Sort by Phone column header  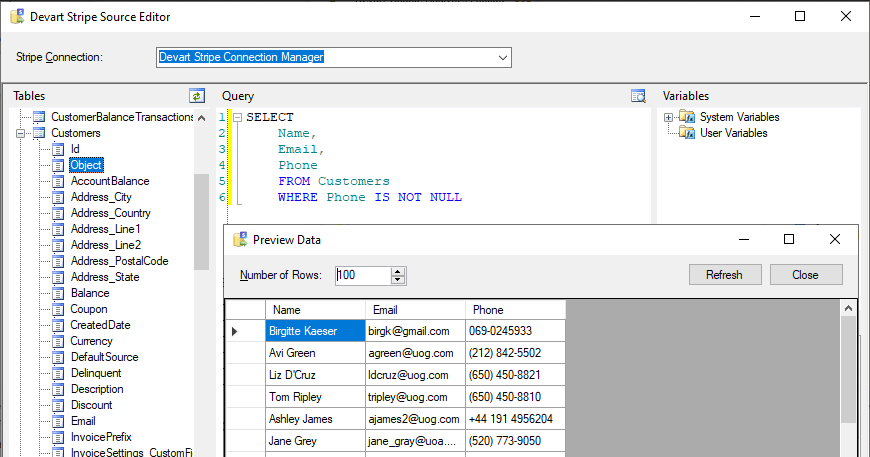point(515,310)
